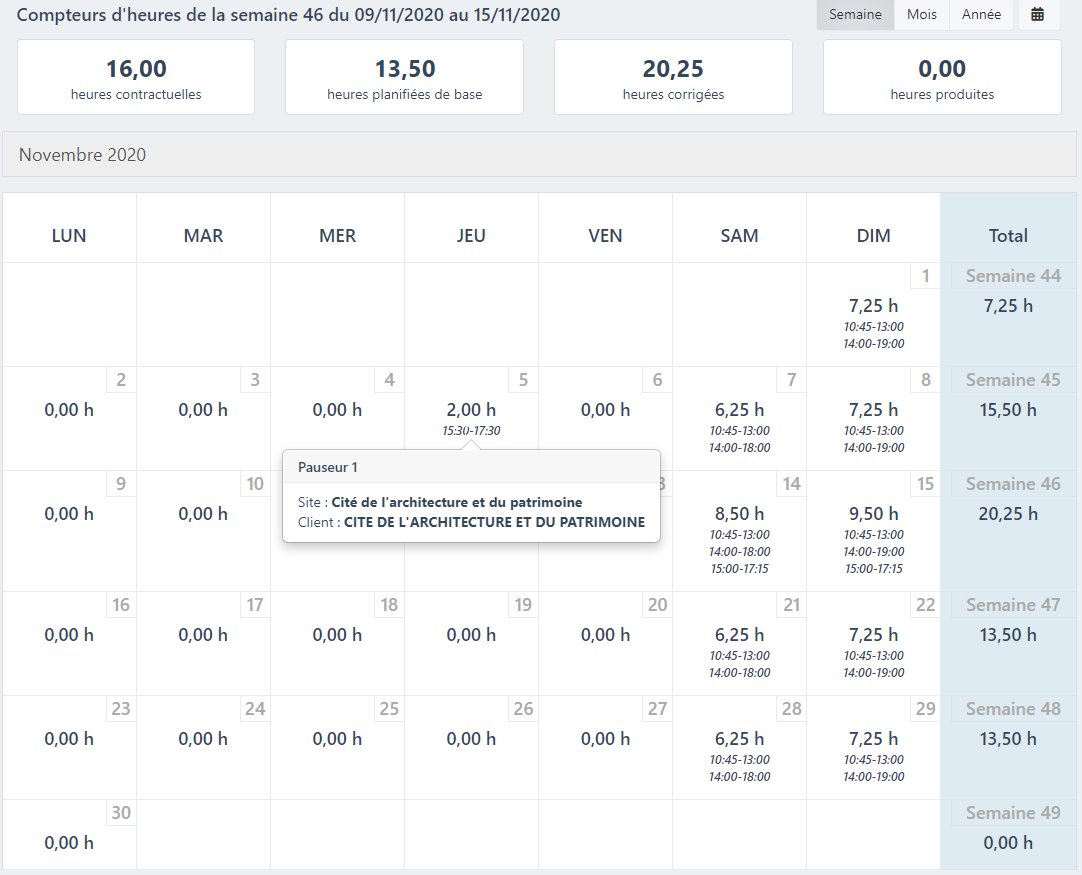Select the 0,00 heures produites card

coord(942,78)
